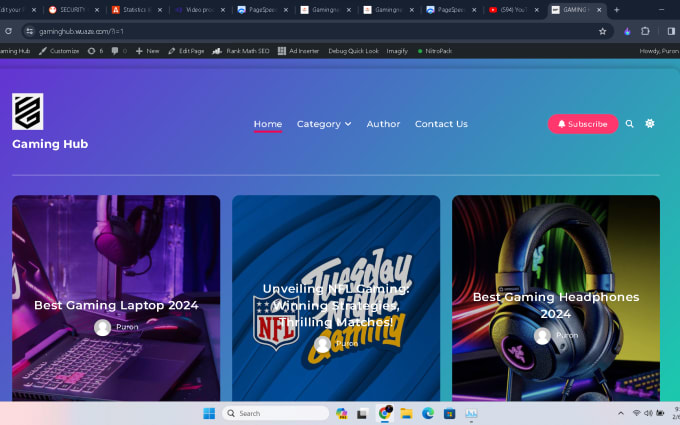
Task: Go to the Home menu item
Action: [x=268, y=124]
